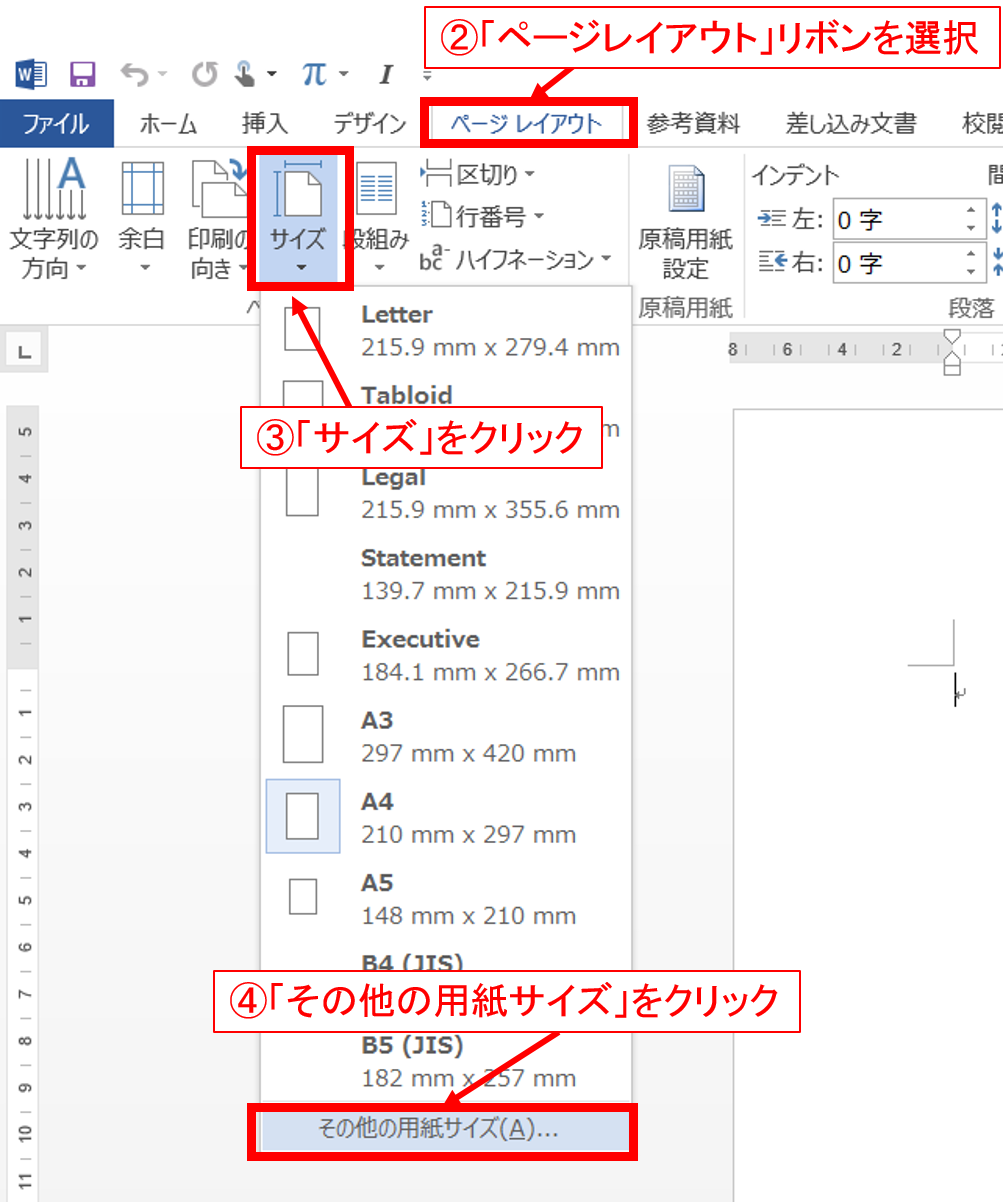The image size is (1003, 1202).
Task: Choose Executive paper size
Action: 446,655
